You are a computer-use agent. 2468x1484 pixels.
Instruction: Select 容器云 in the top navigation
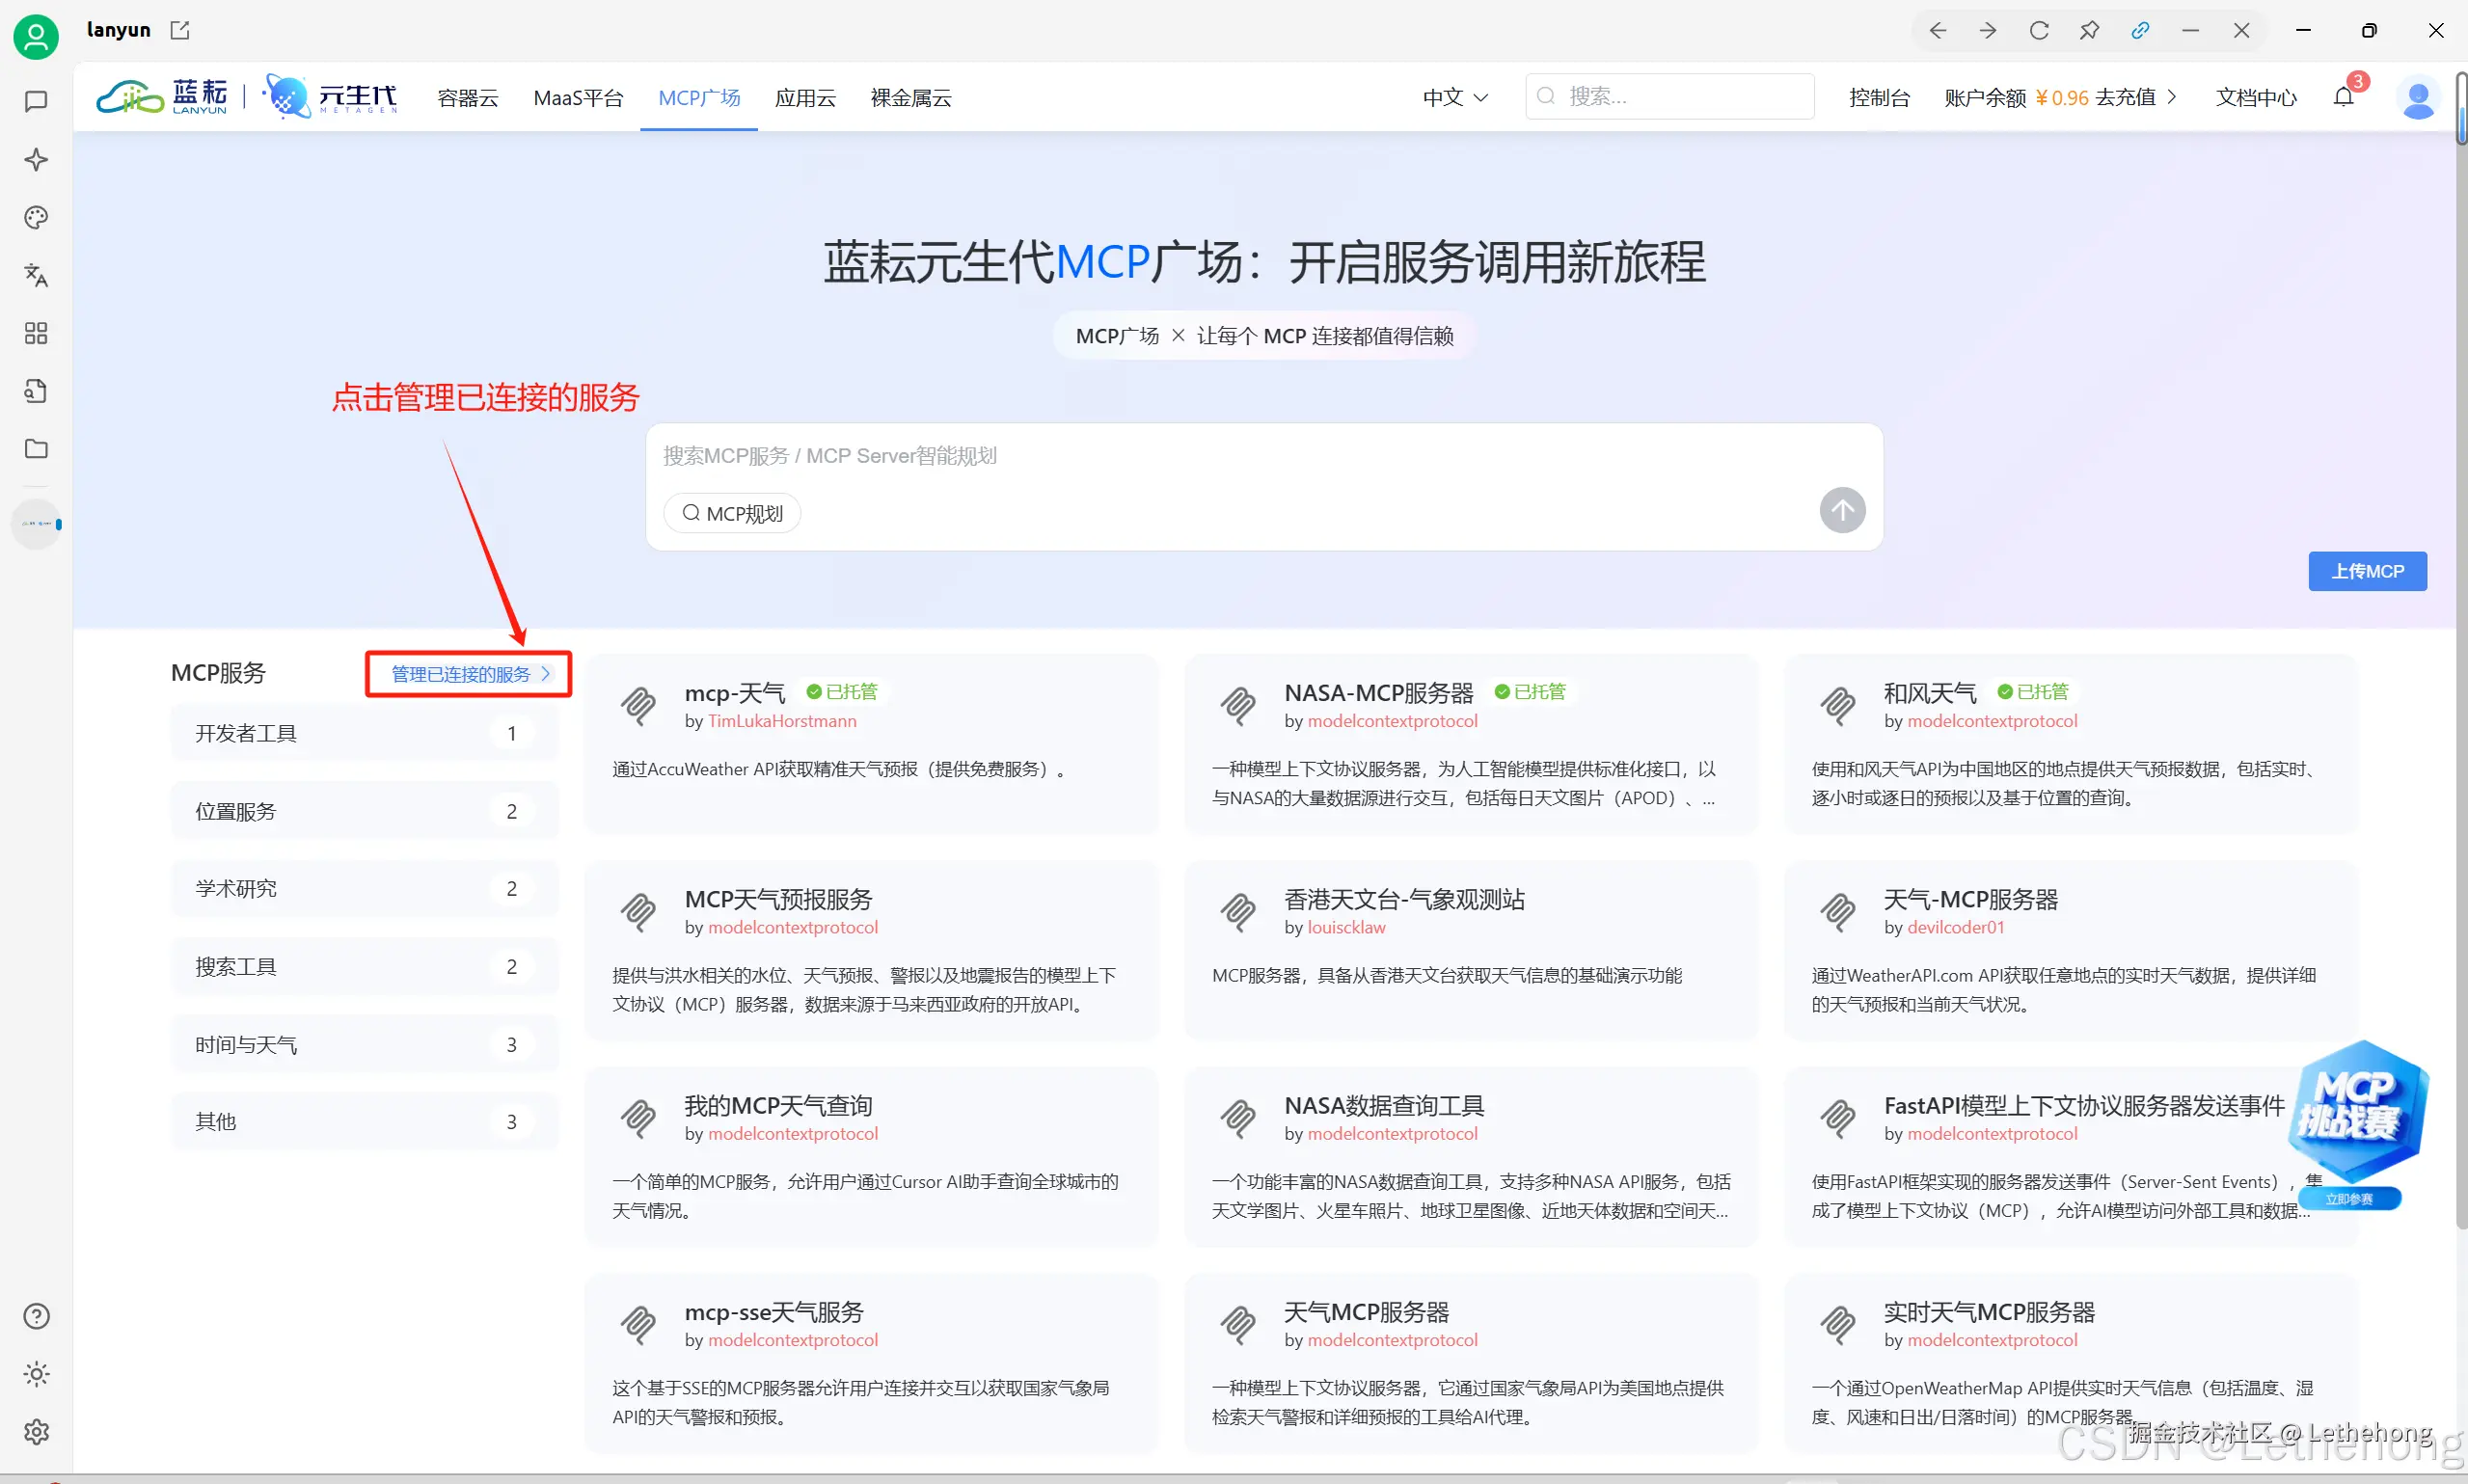coord(467,97)
